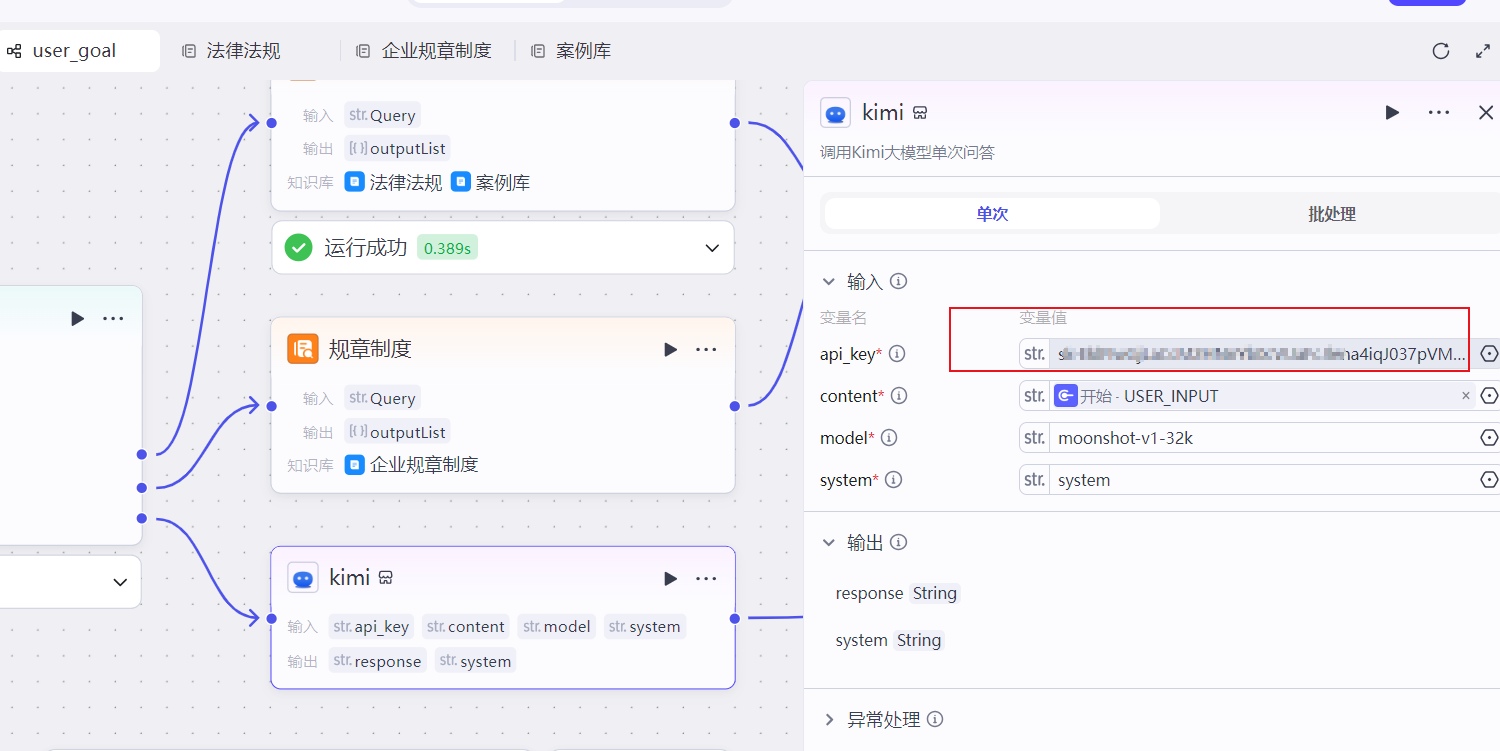Screen dimensions: 1500x751
Task: Run the kimi node on canvas
Action: pos(670,578)
